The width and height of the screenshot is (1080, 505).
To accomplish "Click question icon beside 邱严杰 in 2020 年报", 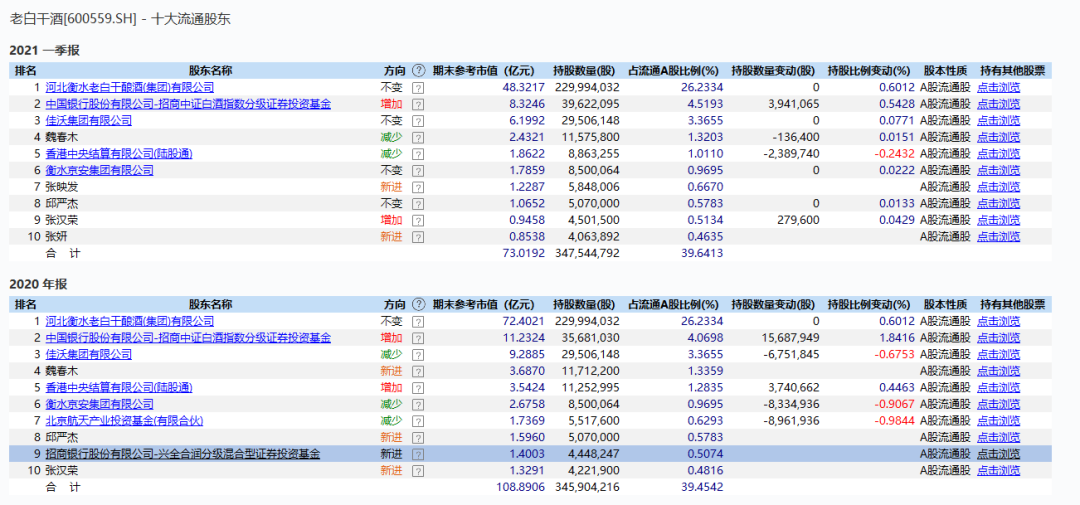I will pos(418,437).
